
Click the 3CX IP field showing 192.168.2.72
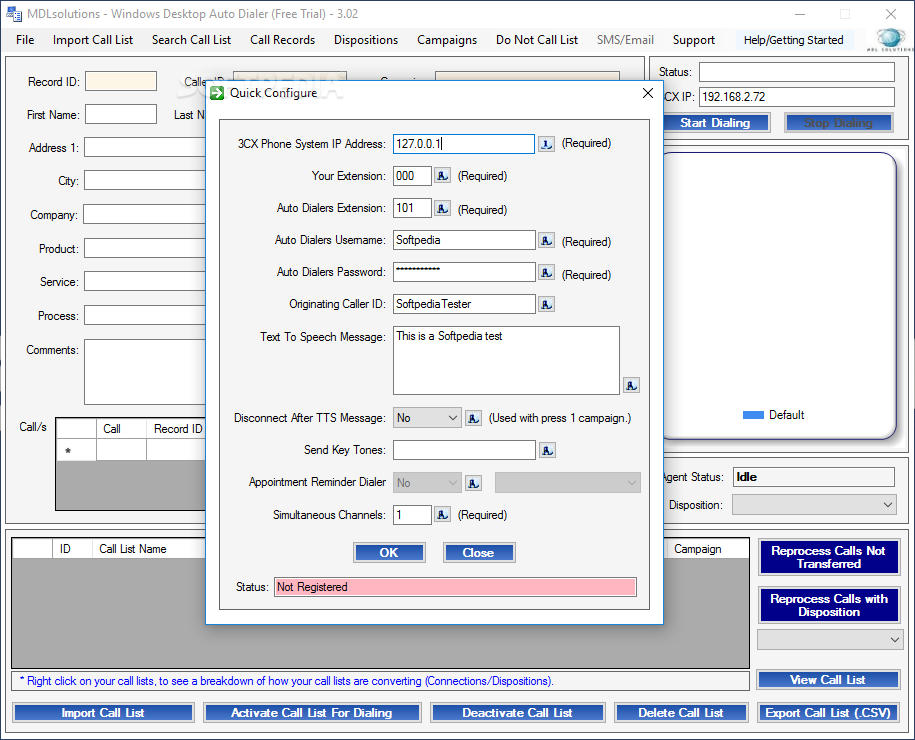(797, 97)
